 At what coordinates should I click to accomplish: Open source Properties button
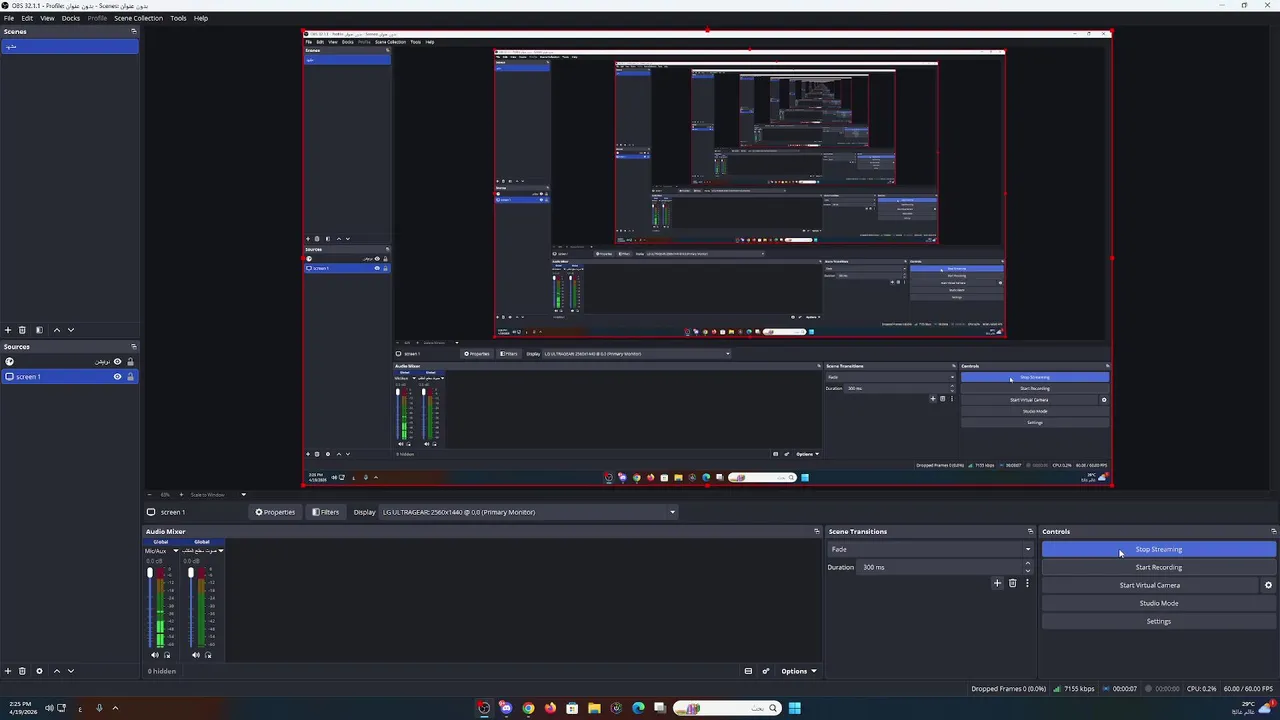(x=275, y=512)
